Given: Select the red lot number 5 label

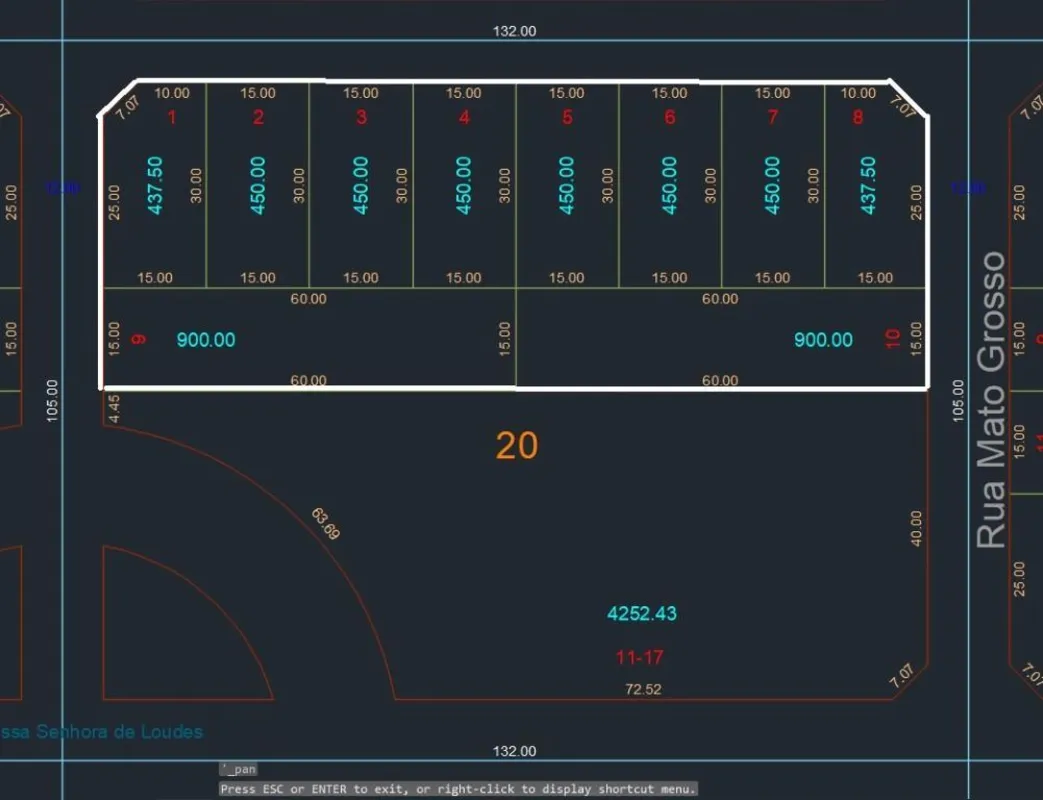Looking at the screenshot, I should (567, 118).
